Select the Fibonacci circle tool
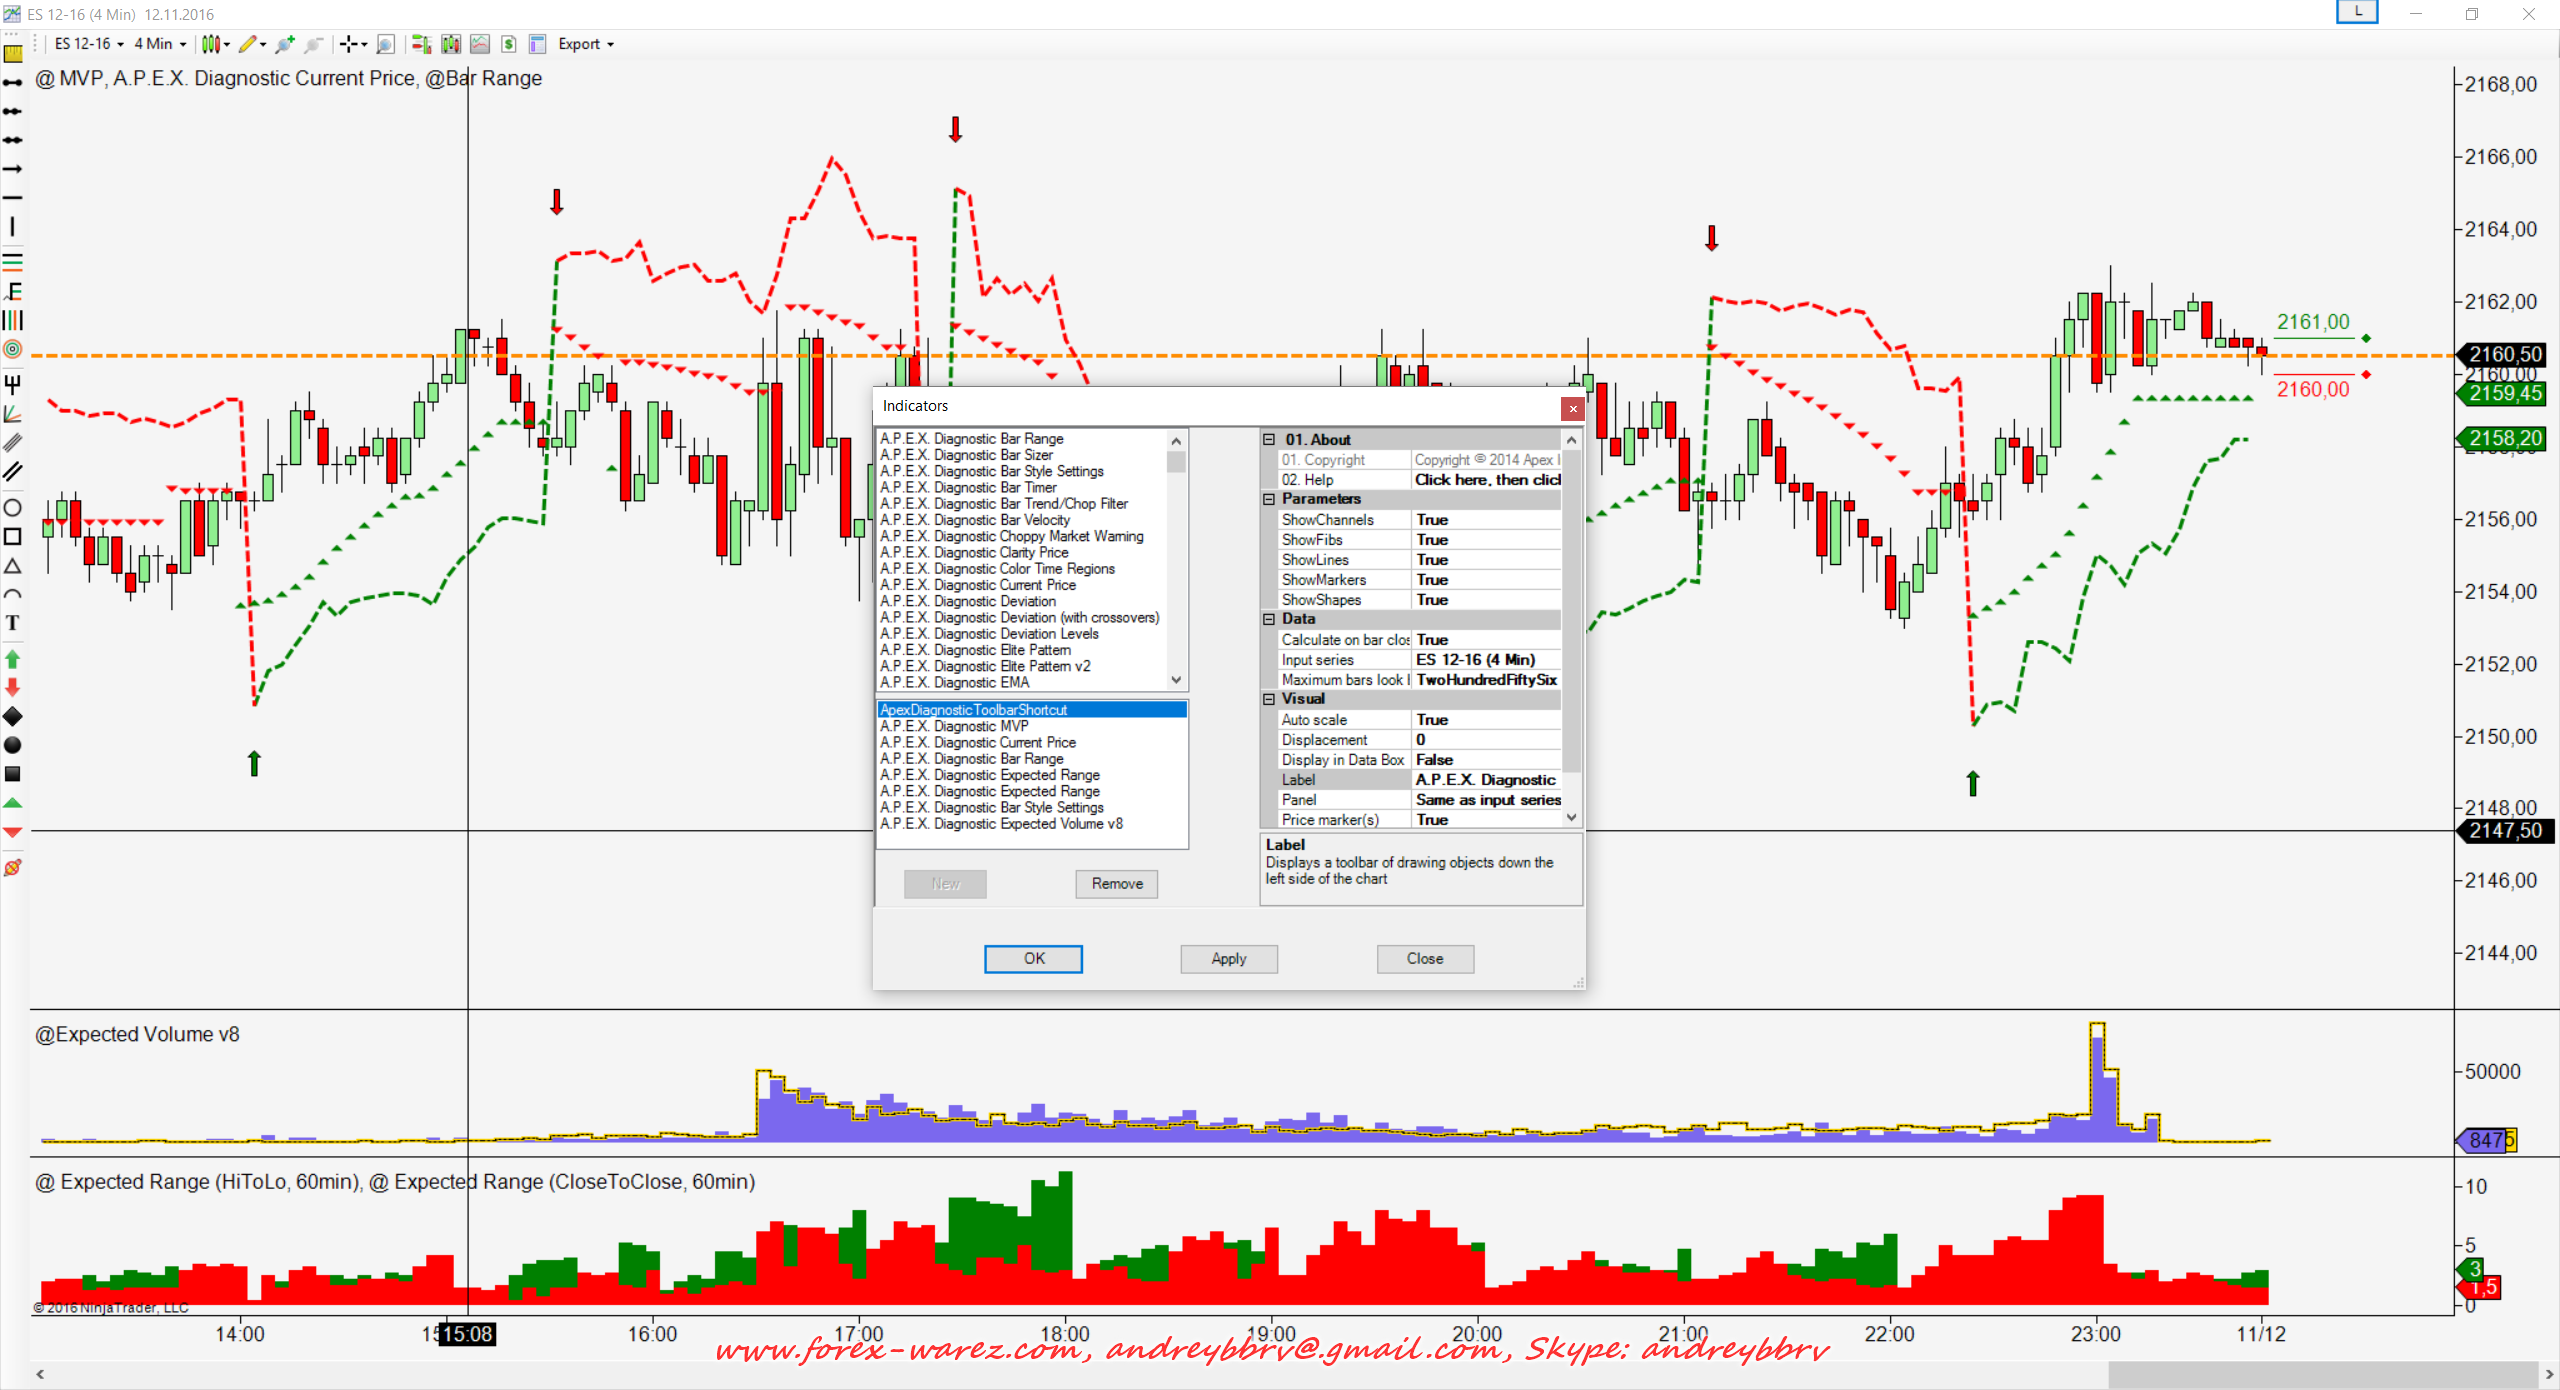 [x=13, y=349]
